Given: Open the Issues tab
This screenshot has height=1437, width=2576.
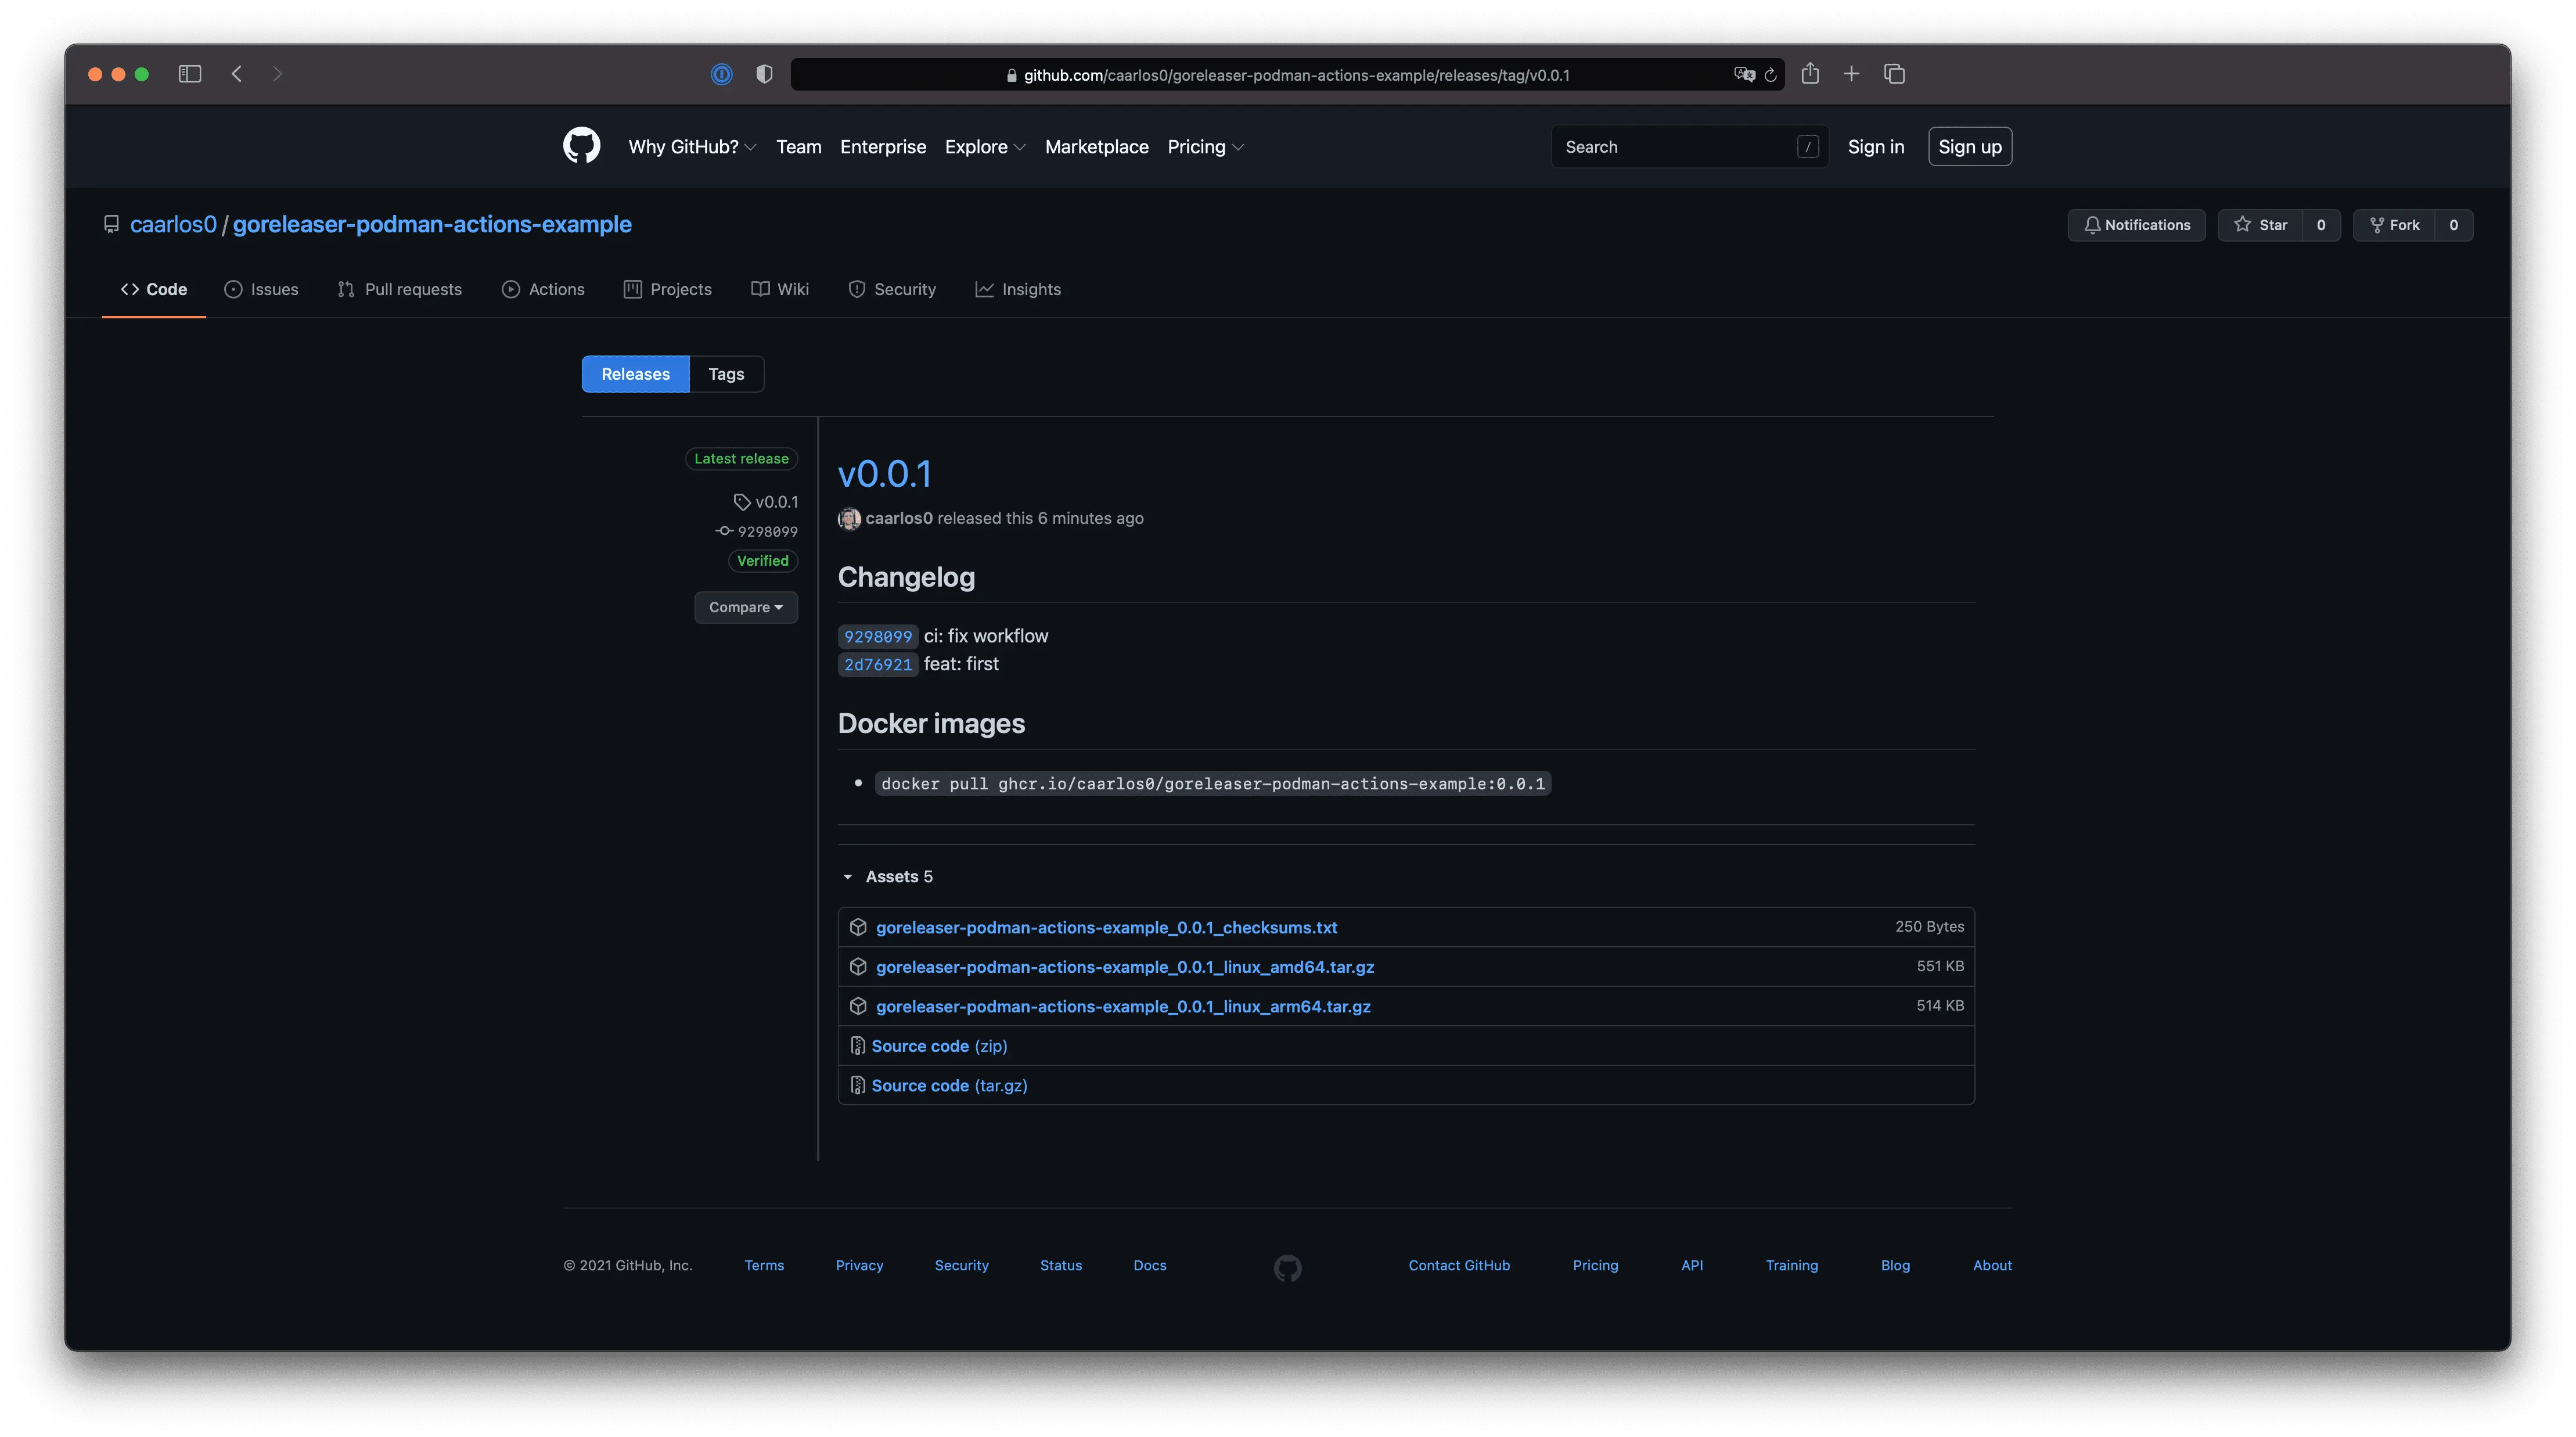Looking at the screenshot, I should tap(261, 289).
